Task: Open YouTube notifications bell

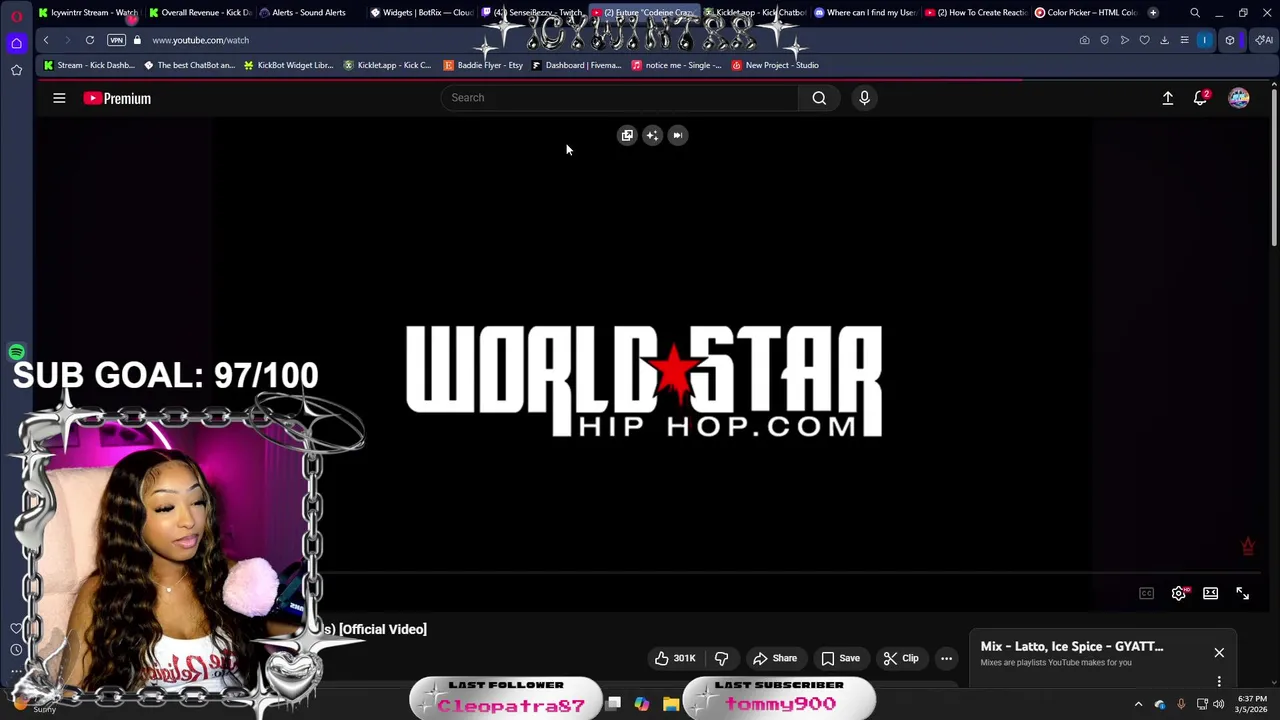Action: click(1200, 98)
